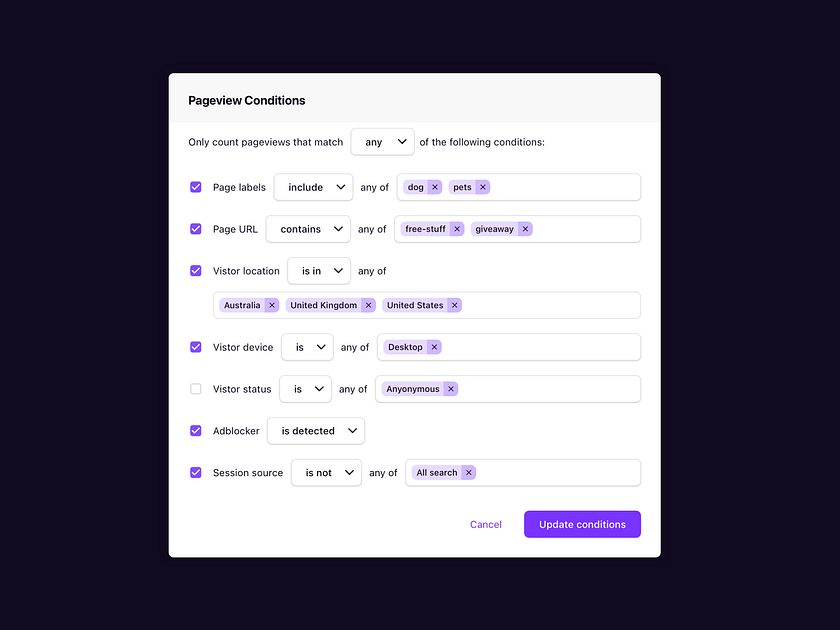Screen dimensions: 840x630
Task: Remove the "pets" tag from Page labels
Action: point(482,187)
